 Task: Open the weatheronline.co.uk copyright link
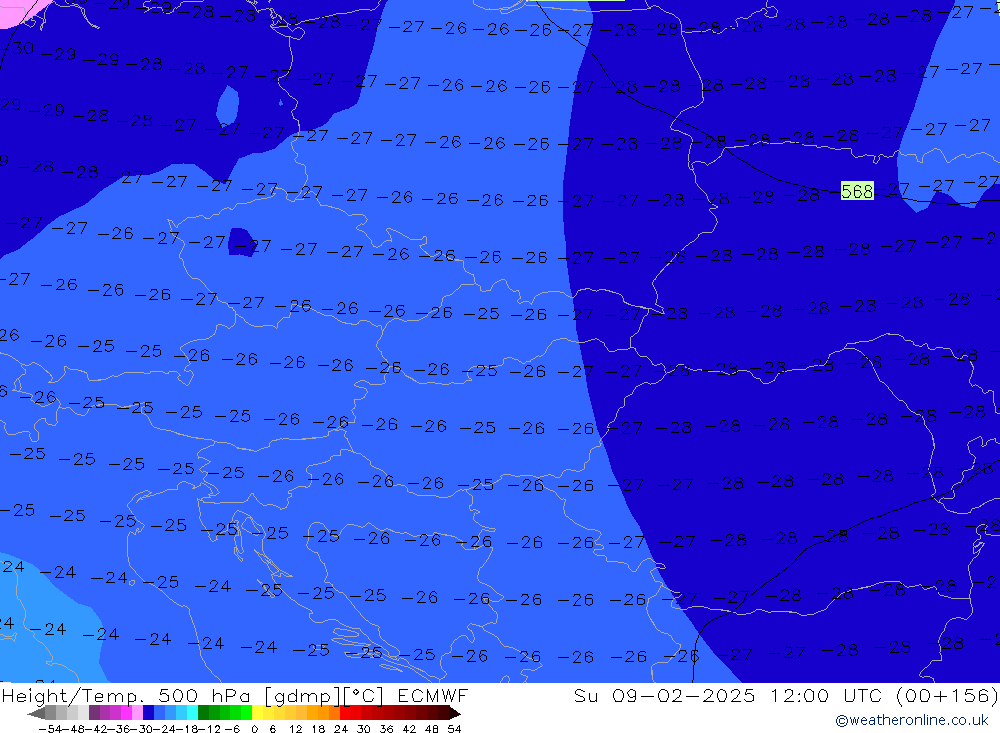pos(911,720)
